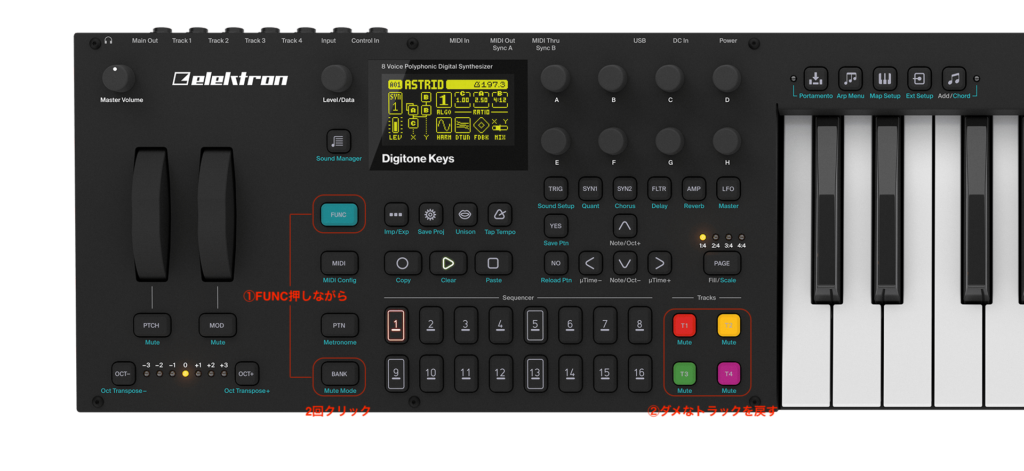Click the PTN Metronome button
Image resolution: width=1024 pixels, height=471 pixels.
339,325
